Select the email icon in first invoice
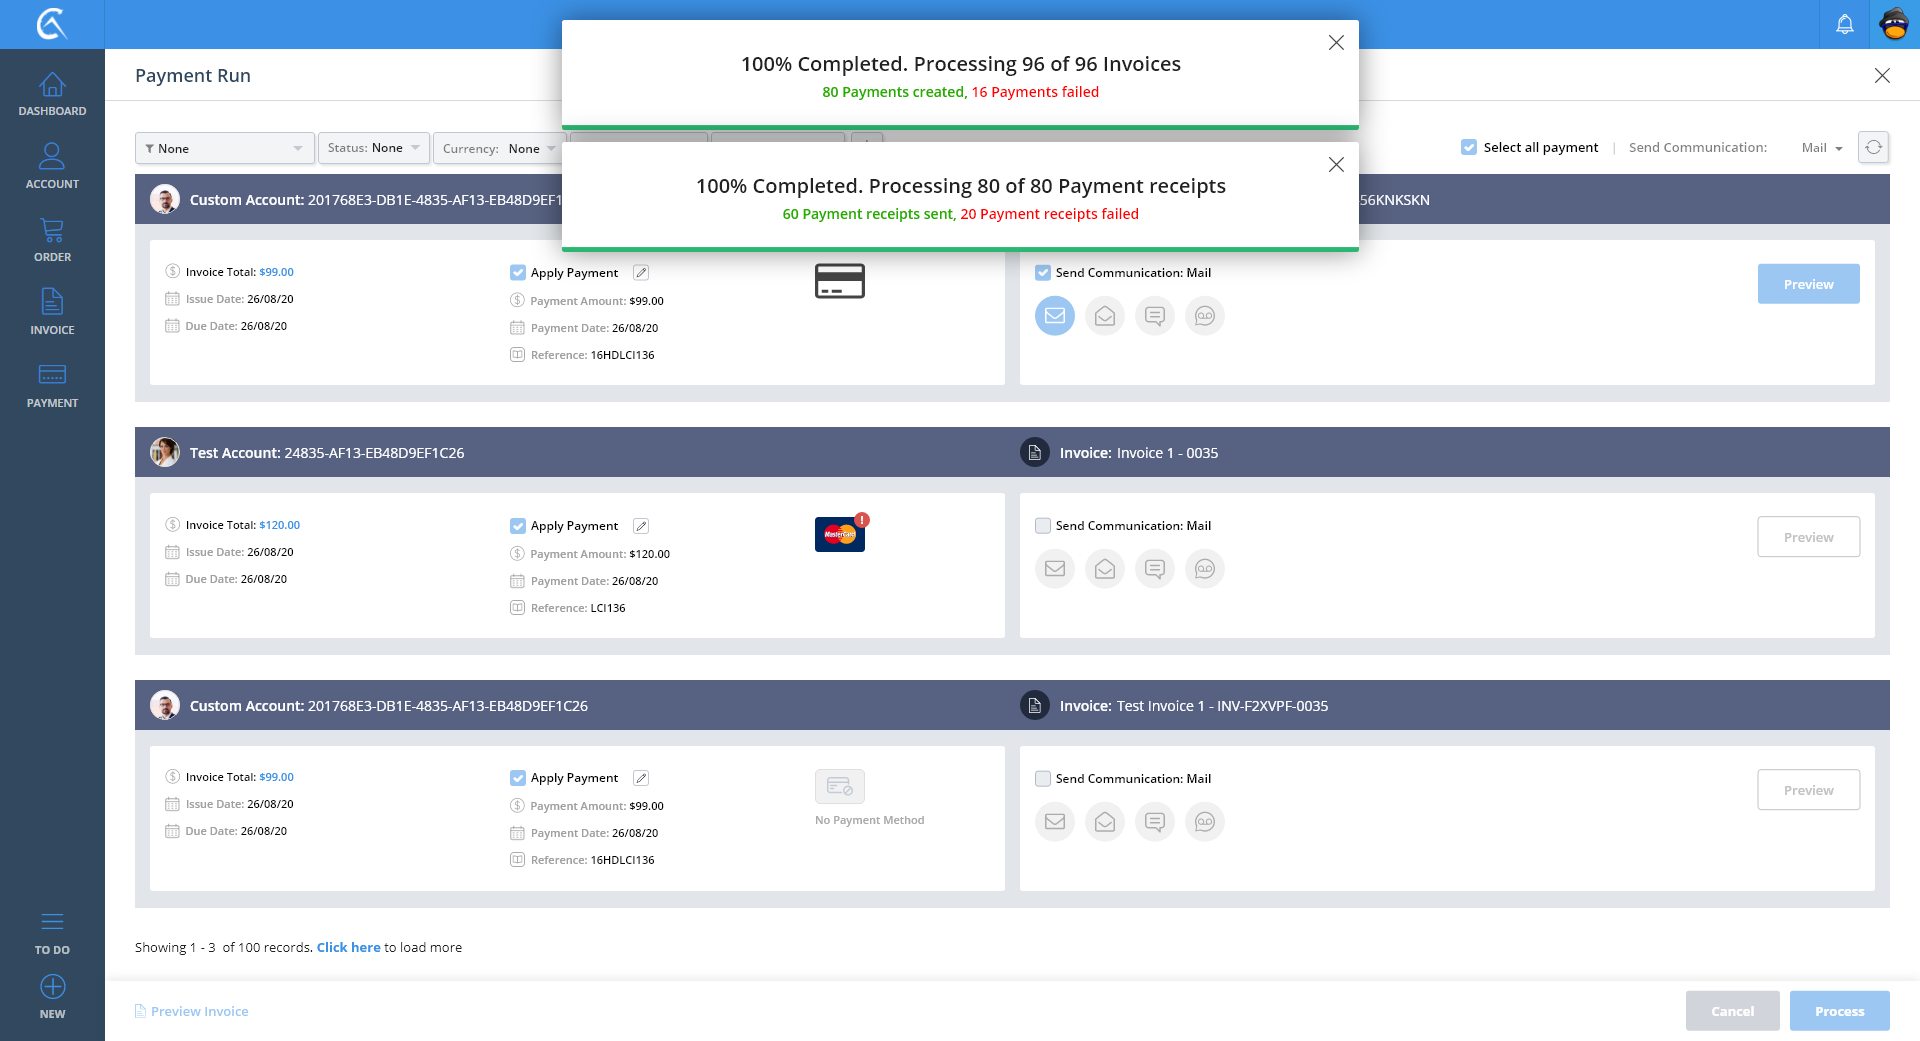Image resolution: width=1920 pixels, height=1041 pixels. pyautogui.click(x=1054, y=316)
